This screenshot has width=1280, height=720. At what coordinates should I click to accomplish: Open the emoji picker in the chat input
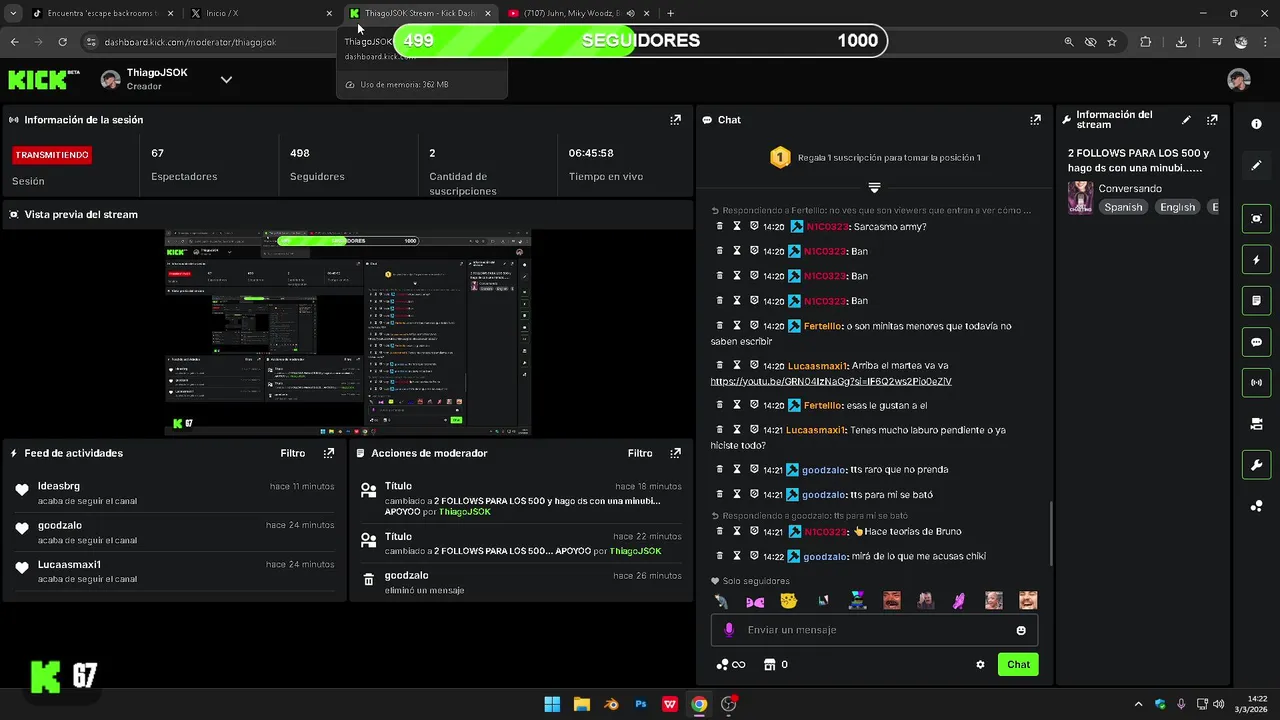click(1021, 630)
